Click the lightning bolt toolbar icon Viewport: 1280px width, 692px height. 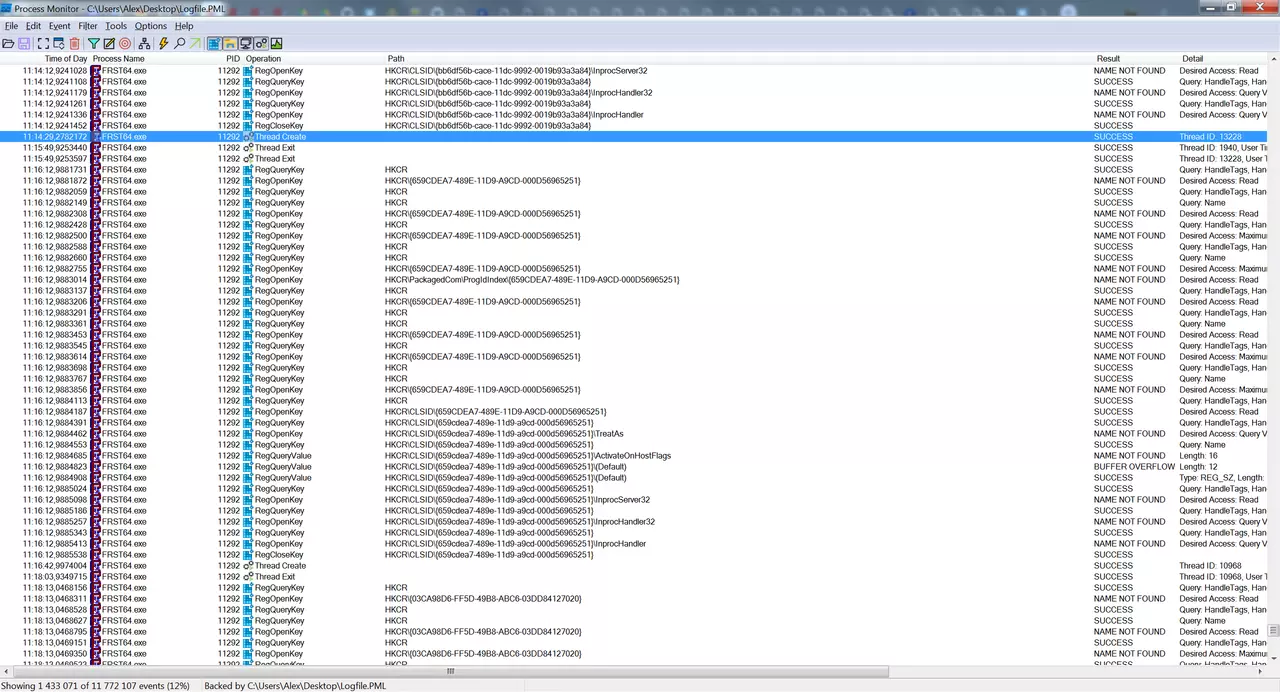[164, 44]
